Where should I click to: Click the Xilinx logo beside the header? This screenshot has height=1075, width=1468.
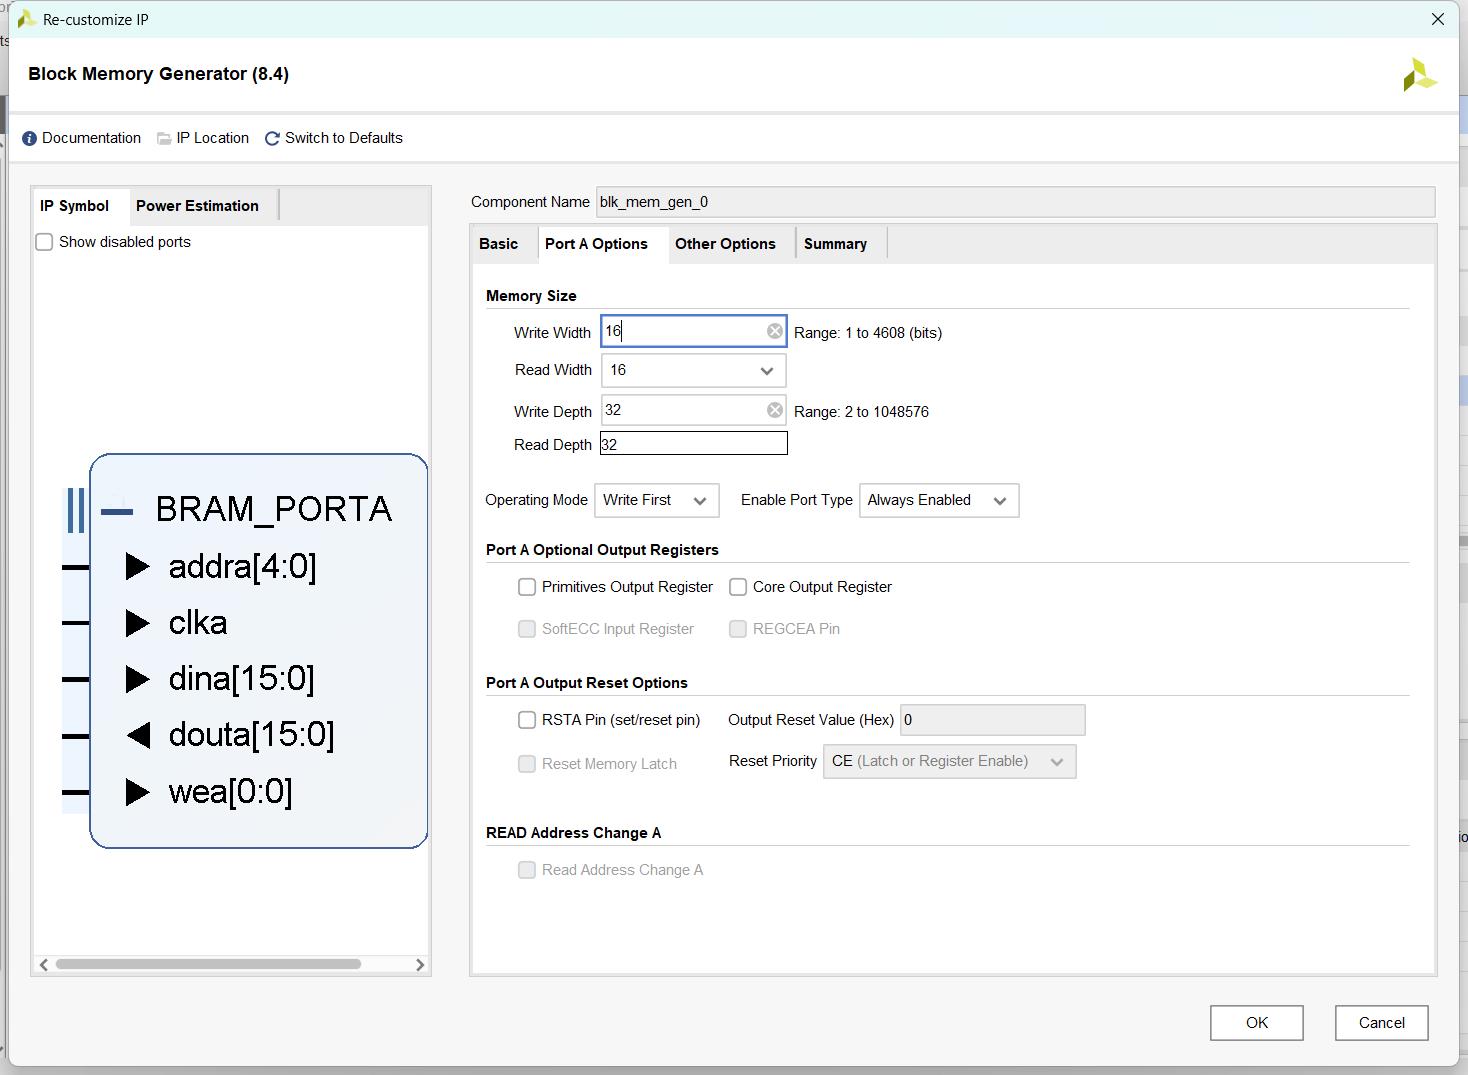tap(1420, 75)
